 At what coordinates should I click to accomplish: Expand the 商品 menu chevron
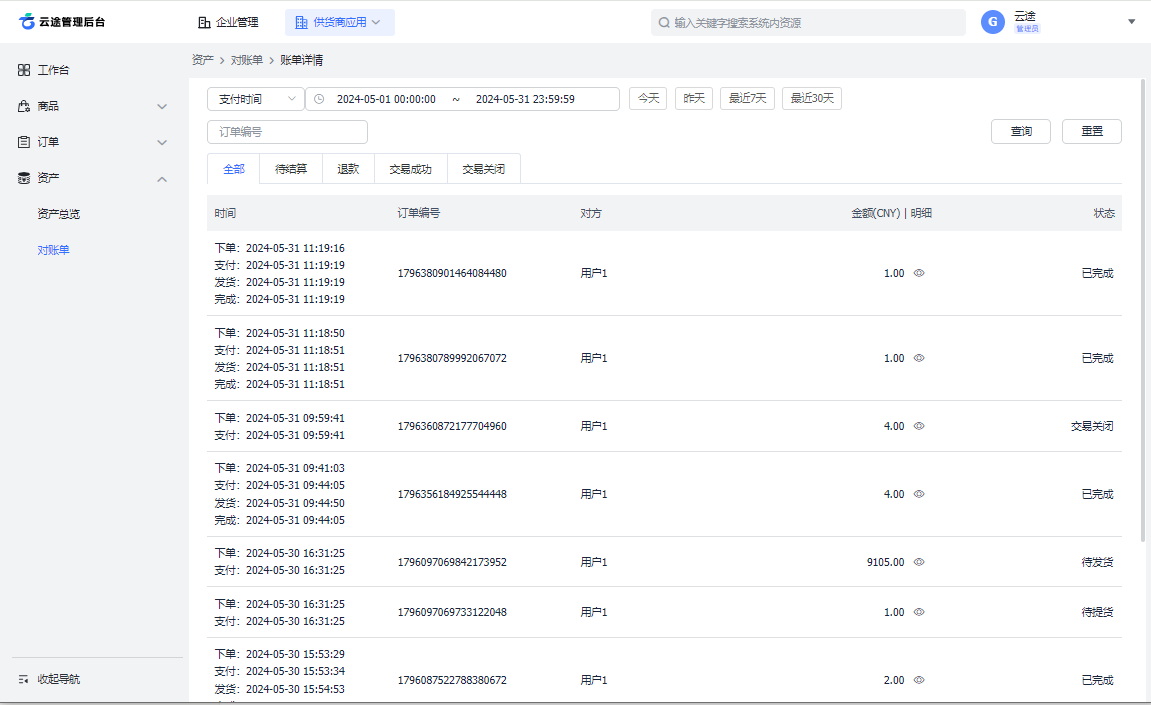(x=162, y=106)
